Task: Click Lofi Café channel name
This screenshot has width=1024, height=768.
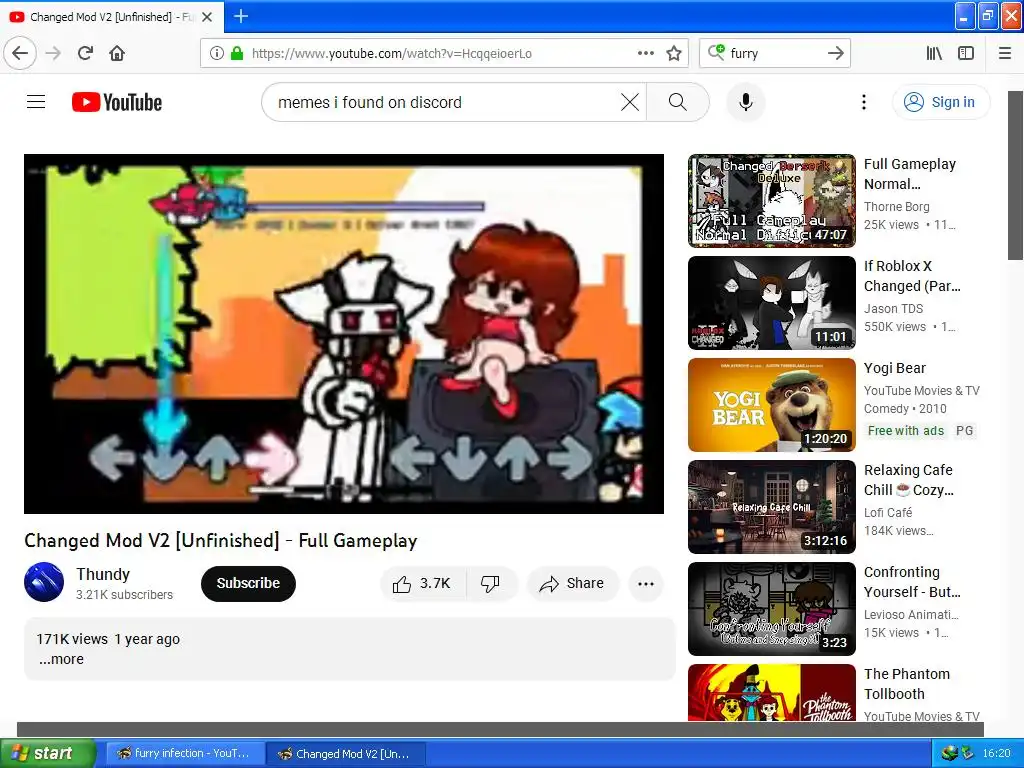Action: (888, 513)
